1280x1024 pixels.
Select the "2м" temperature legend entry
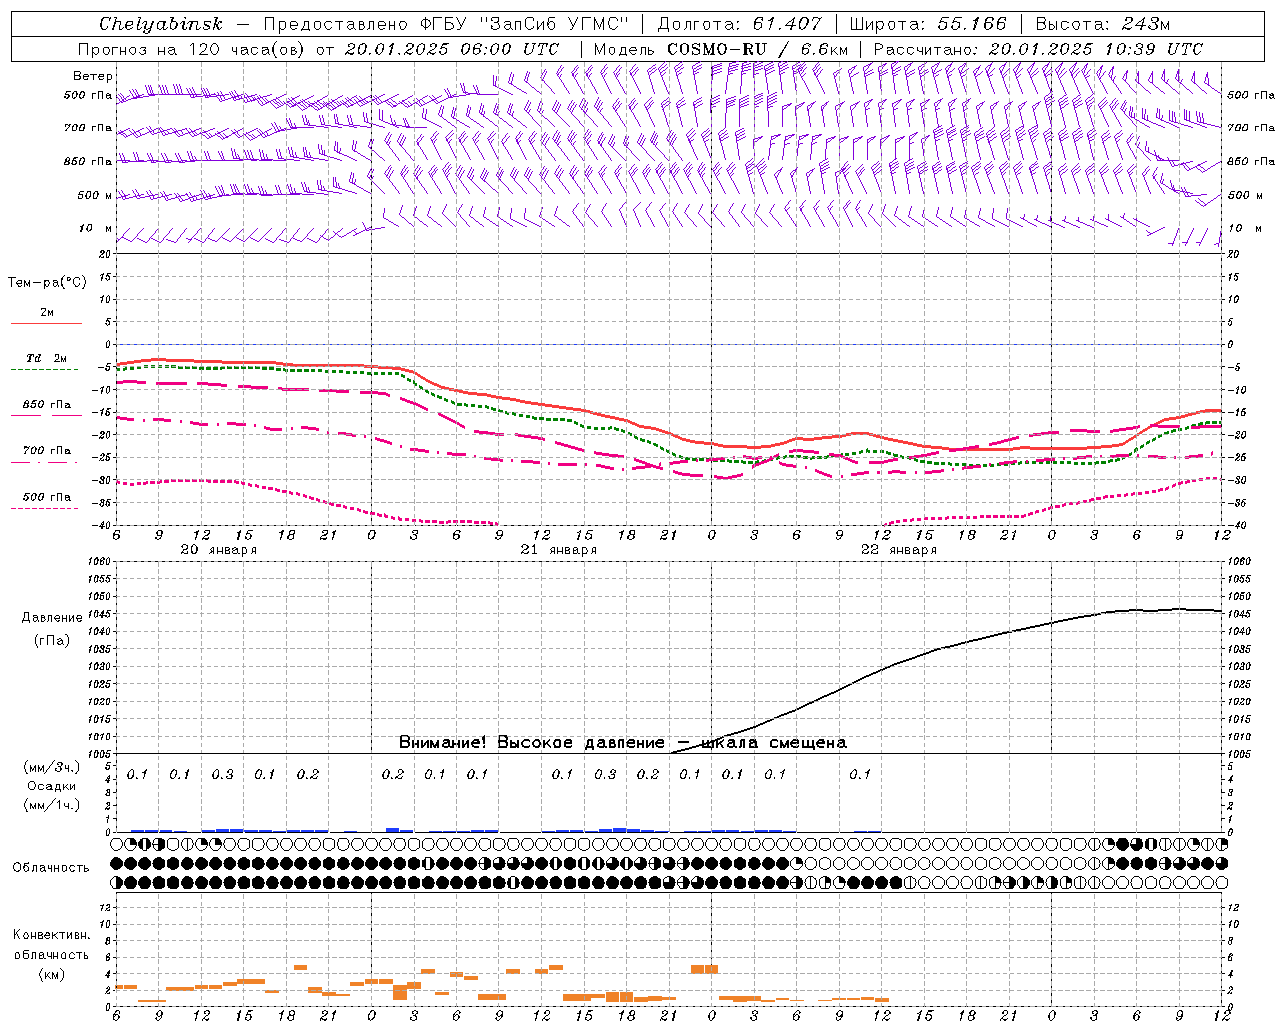click(x=47, y=313)
